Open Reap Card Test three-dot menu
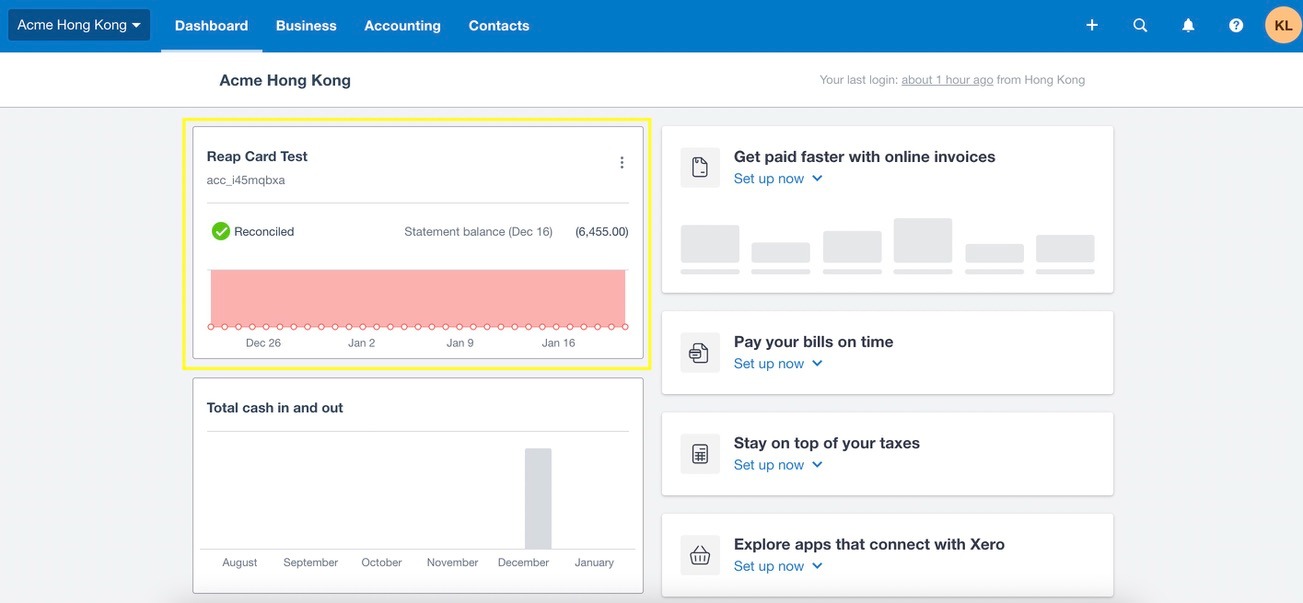The height and width of the screenshot is (603, 1303). point(622,162)
